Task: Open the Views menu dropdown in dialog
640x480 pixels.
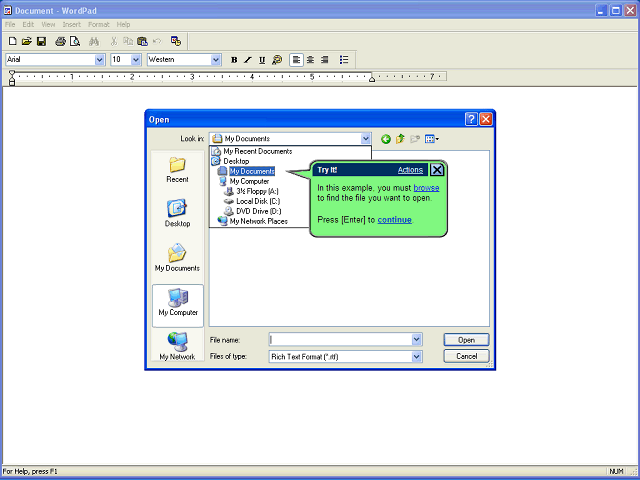Action: (x=432, y=139)
